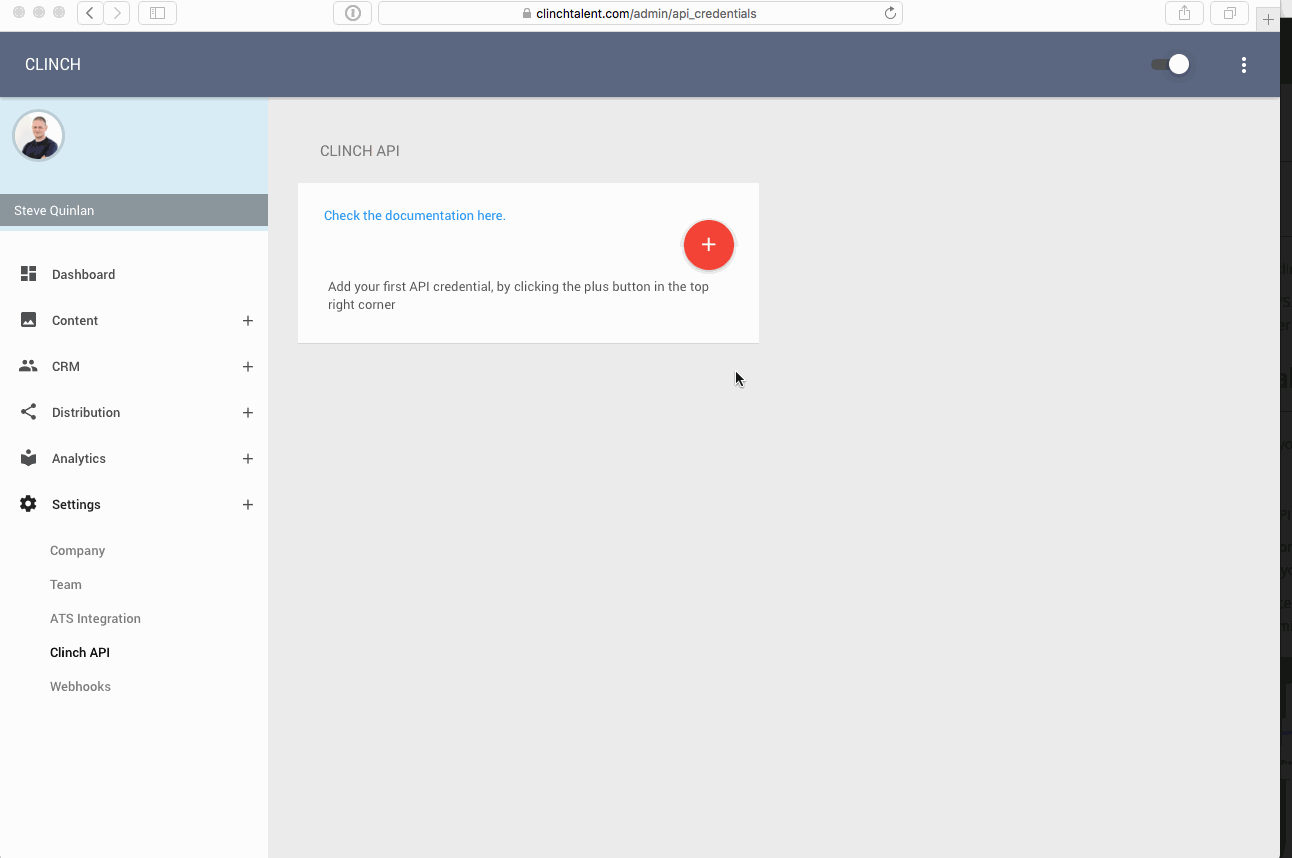
Task: Click the Settings gear icon
Action: click(28, 504)
